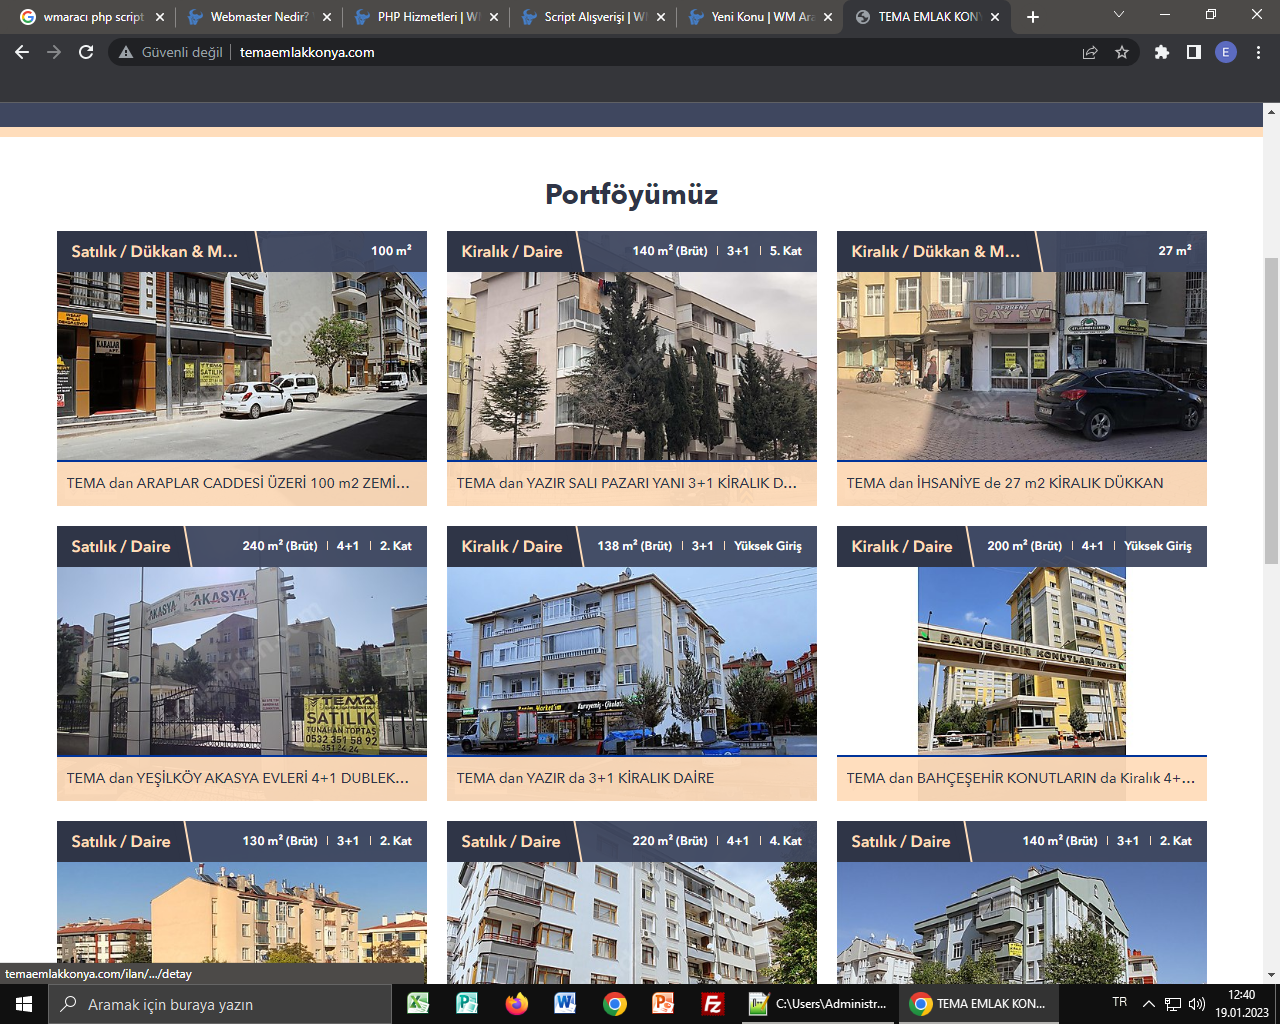This screenshot has height=1024, width=1280.
Task: Click the not-secure warning icon
Action: tap(126, 52)
